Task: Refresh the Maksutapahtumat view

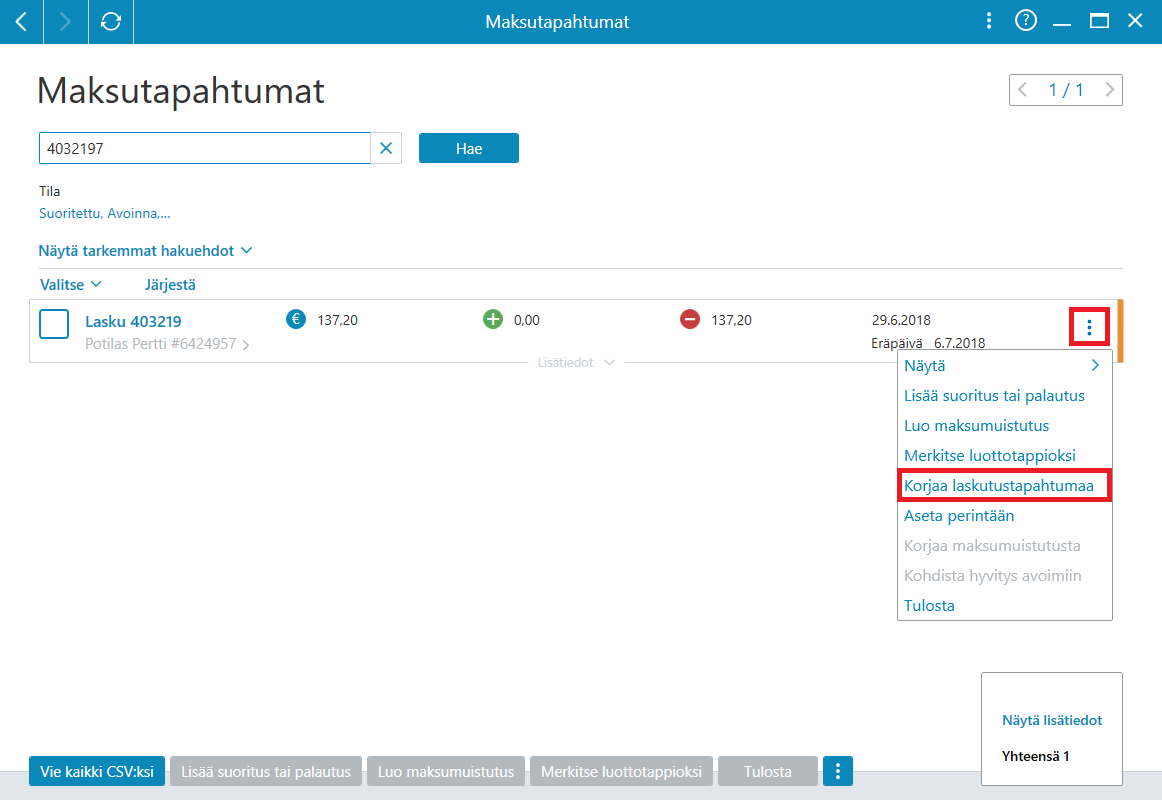Action: click(110, 21)
